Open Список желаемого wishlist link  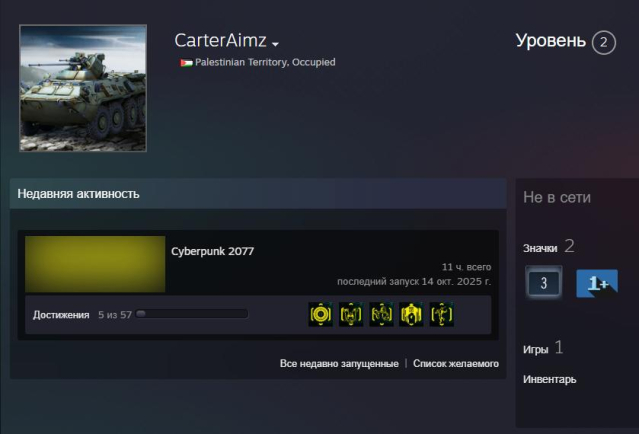coord(456,364)
